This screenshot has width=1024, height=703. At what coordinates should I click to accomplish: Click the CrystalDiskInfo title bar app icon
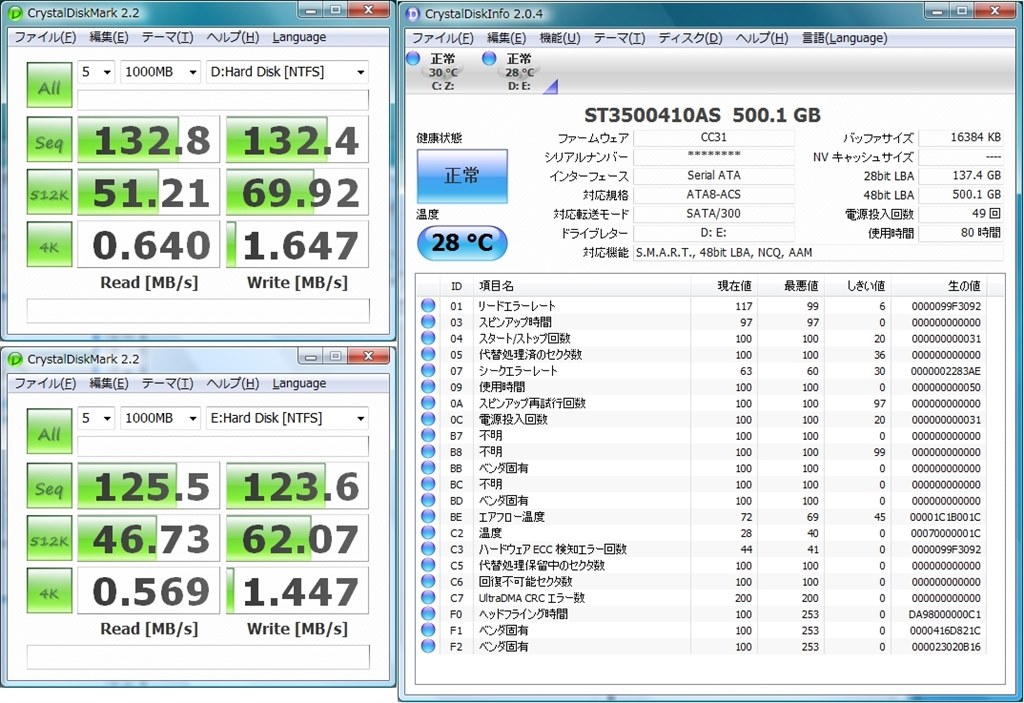point(413,14)
